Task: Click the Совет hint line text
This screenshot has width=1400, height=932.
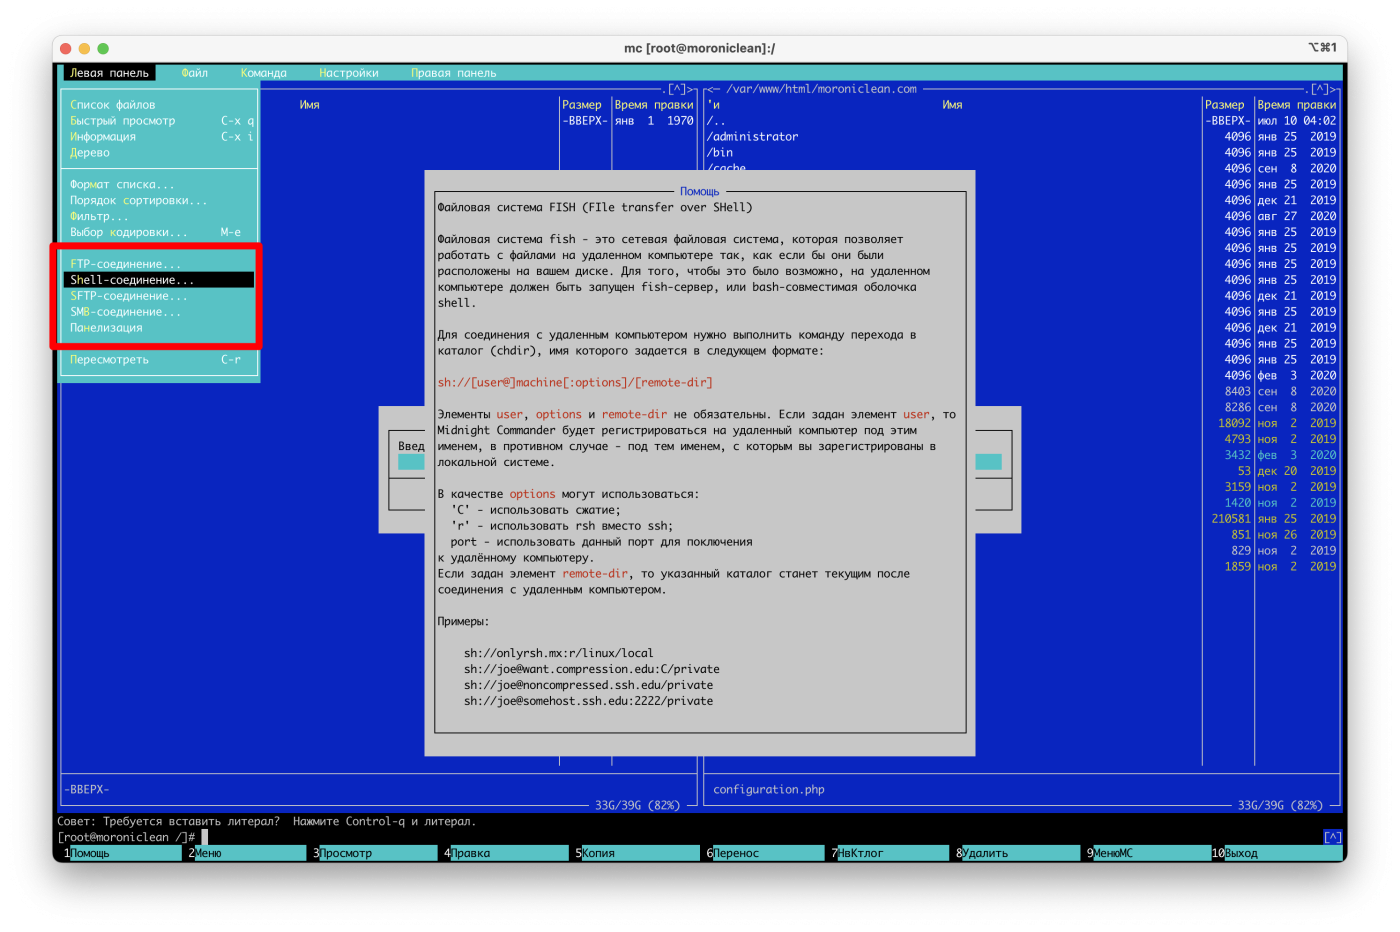Action: [x=266, y=822]
